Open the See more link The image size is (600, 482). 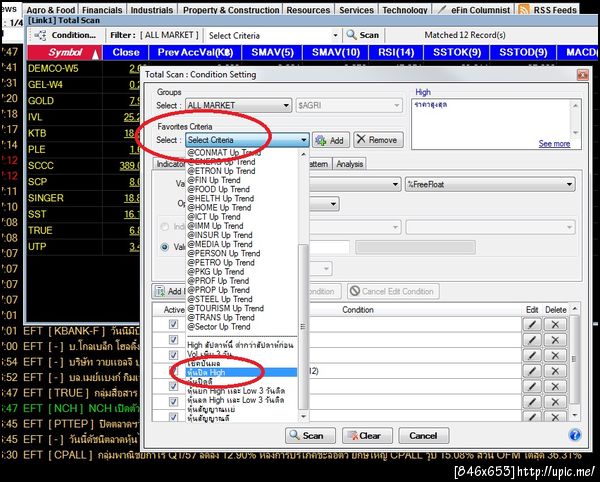pos(554,144)
